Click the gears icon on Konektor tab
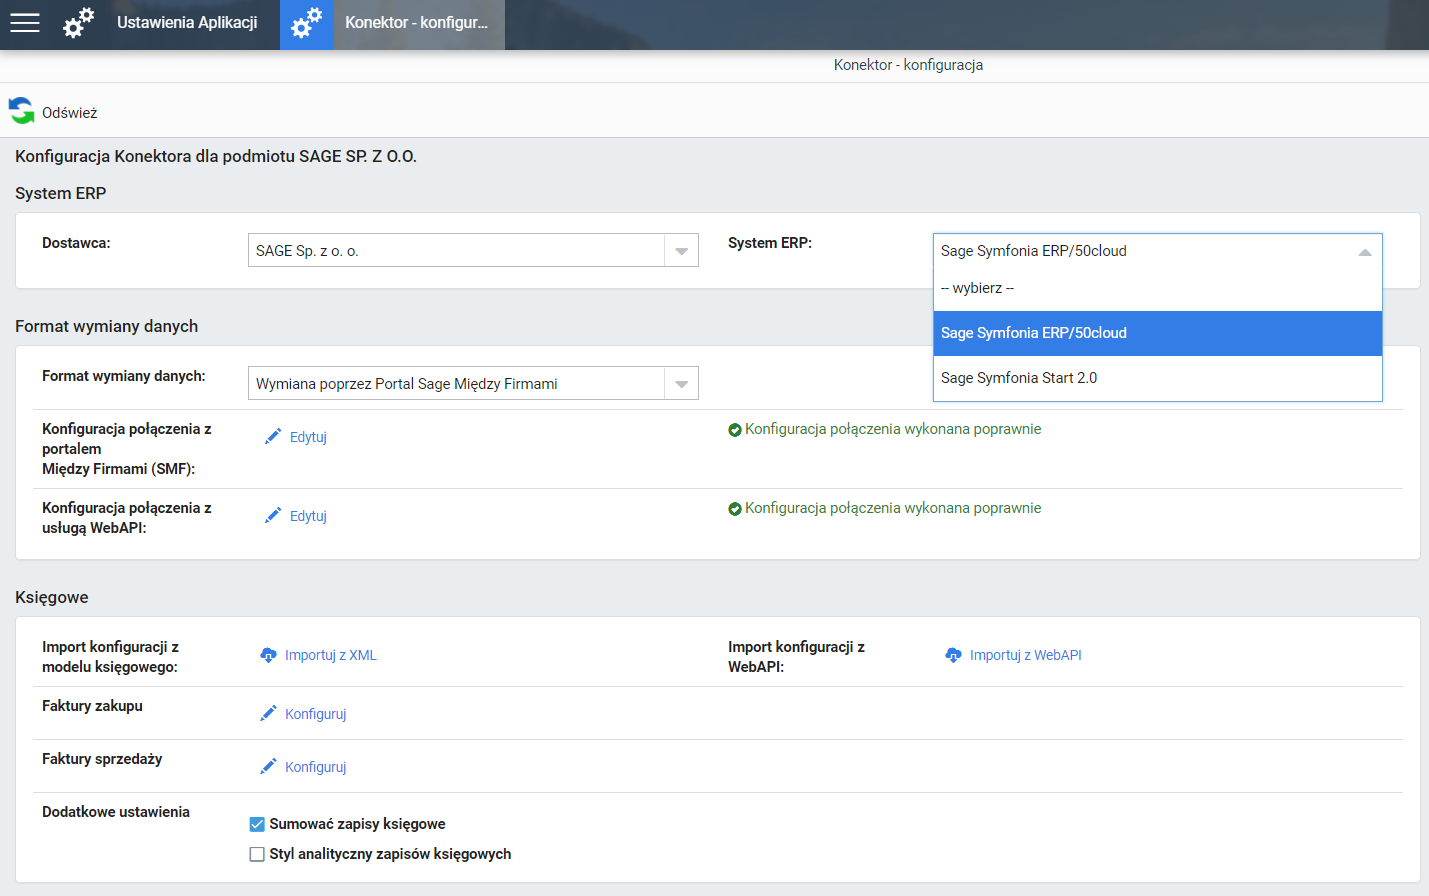1429x896 pixels. (x=307, y=23)
